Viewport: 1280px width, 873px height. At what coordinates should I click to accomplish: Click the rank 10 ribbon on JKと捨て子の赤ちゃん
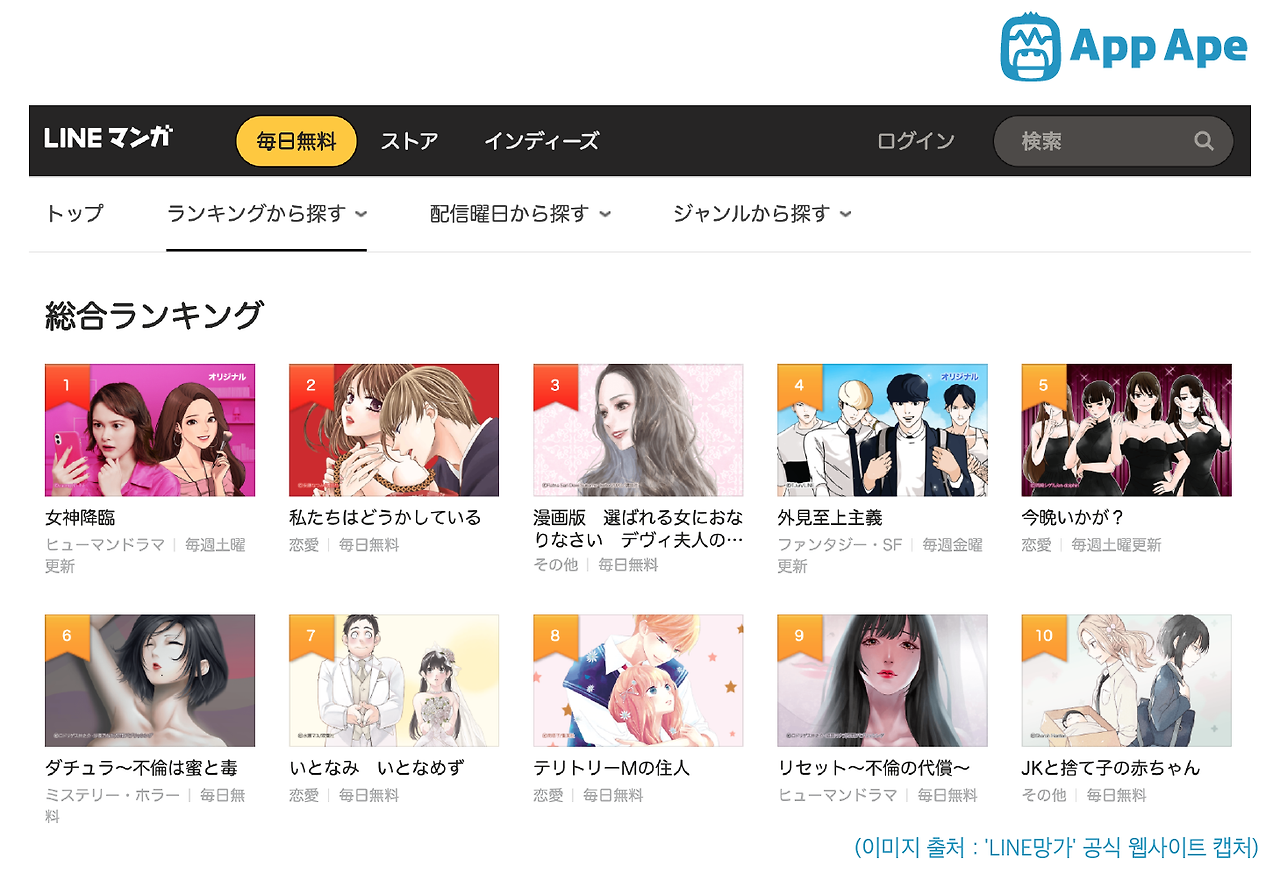1045,634
